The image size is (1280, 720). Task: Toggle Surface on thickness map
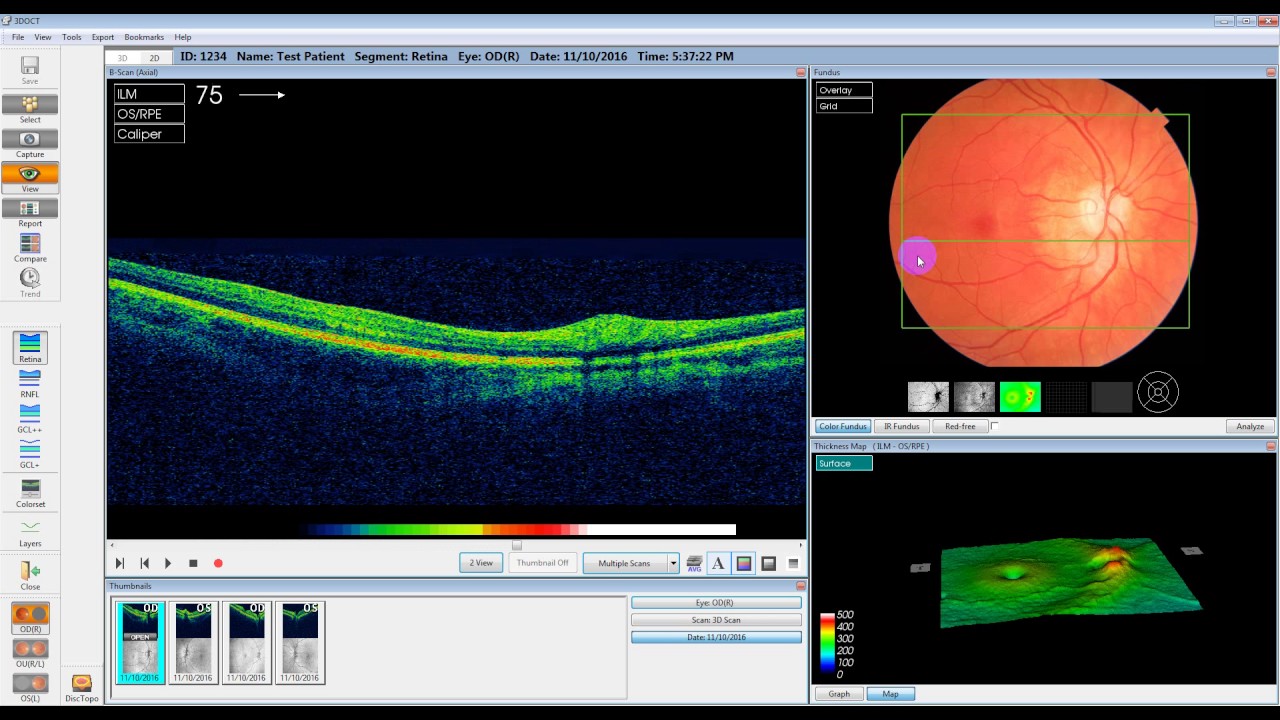pyautogui.click(x=844, y=463)
